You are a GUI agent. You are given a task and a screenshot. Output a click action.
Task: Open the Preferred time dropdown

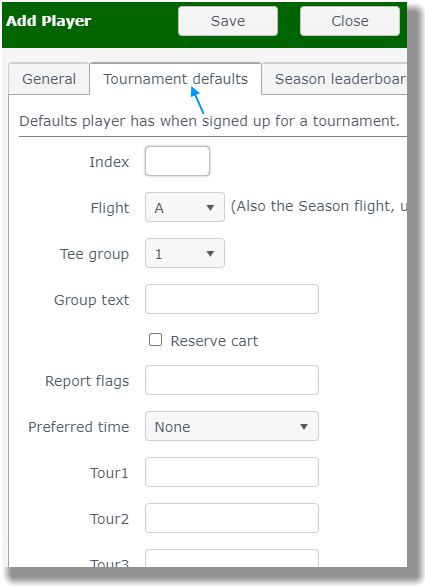tap(232, 426)
